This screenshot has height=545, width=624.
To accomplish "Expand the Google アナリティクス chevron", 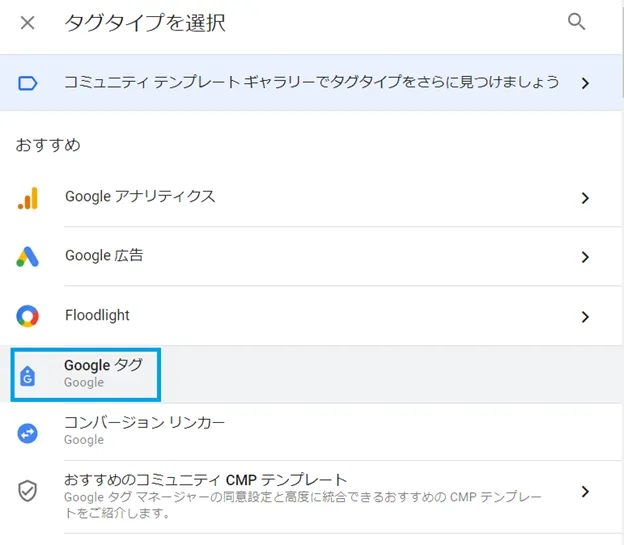I will pyautogui.click(x=585, y=198).
